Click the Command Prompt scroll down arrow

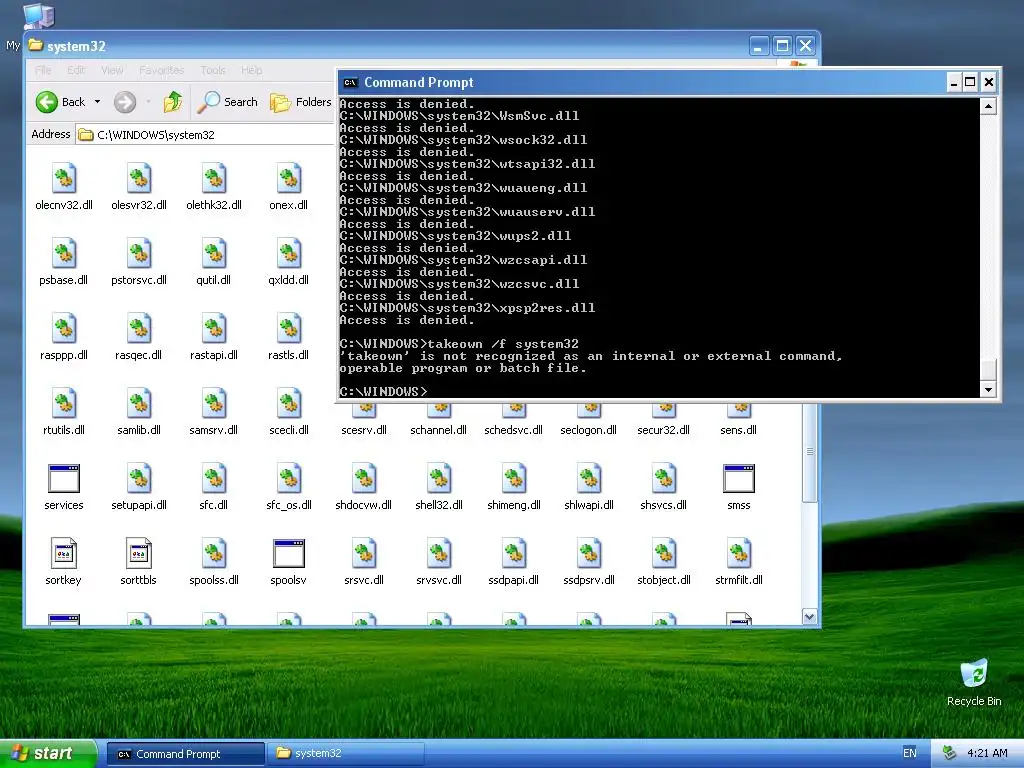click(989, 389)
